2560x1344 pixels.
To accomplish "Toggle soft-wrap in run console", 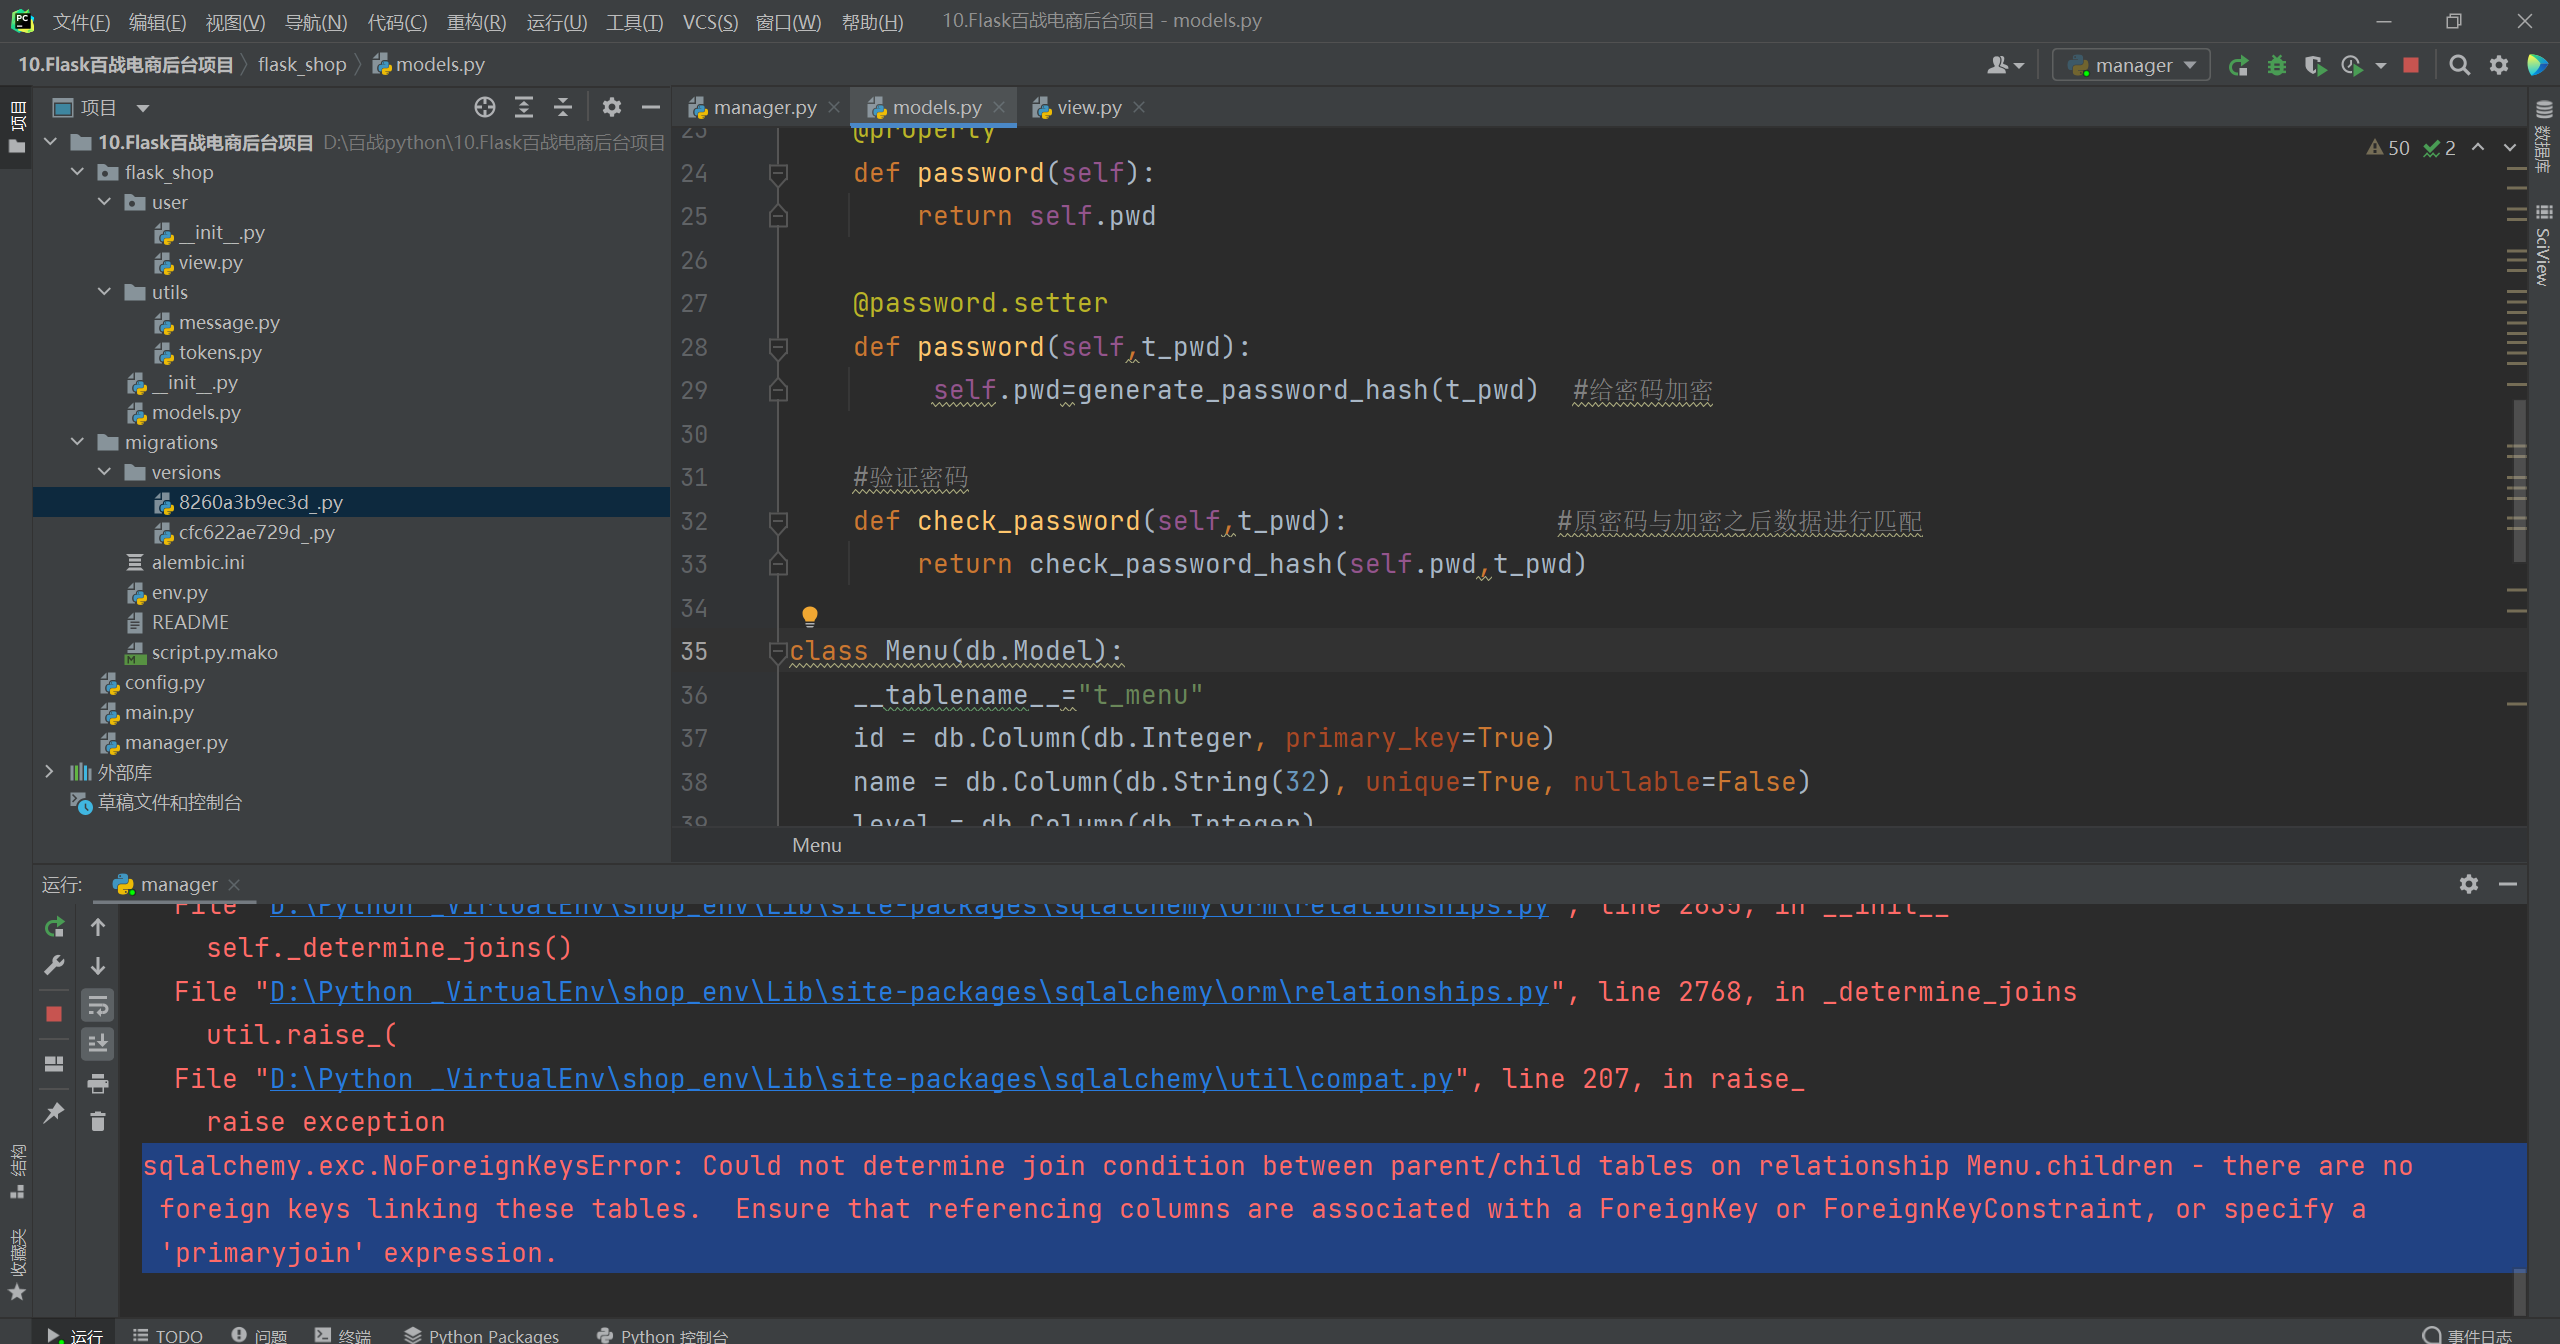I will click(98, 1005).
